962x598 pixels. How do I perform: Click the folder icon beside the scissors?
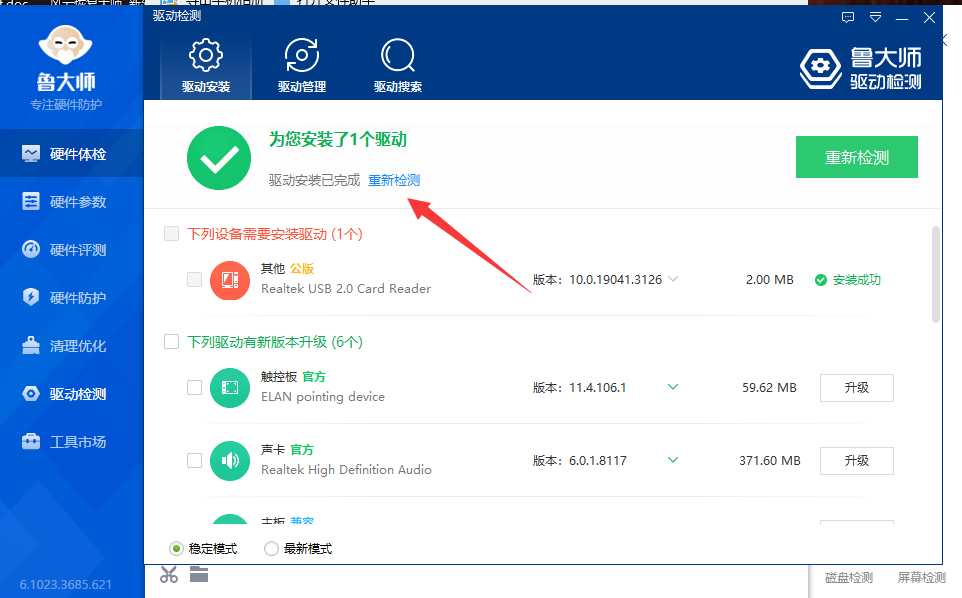click(198, 574)
